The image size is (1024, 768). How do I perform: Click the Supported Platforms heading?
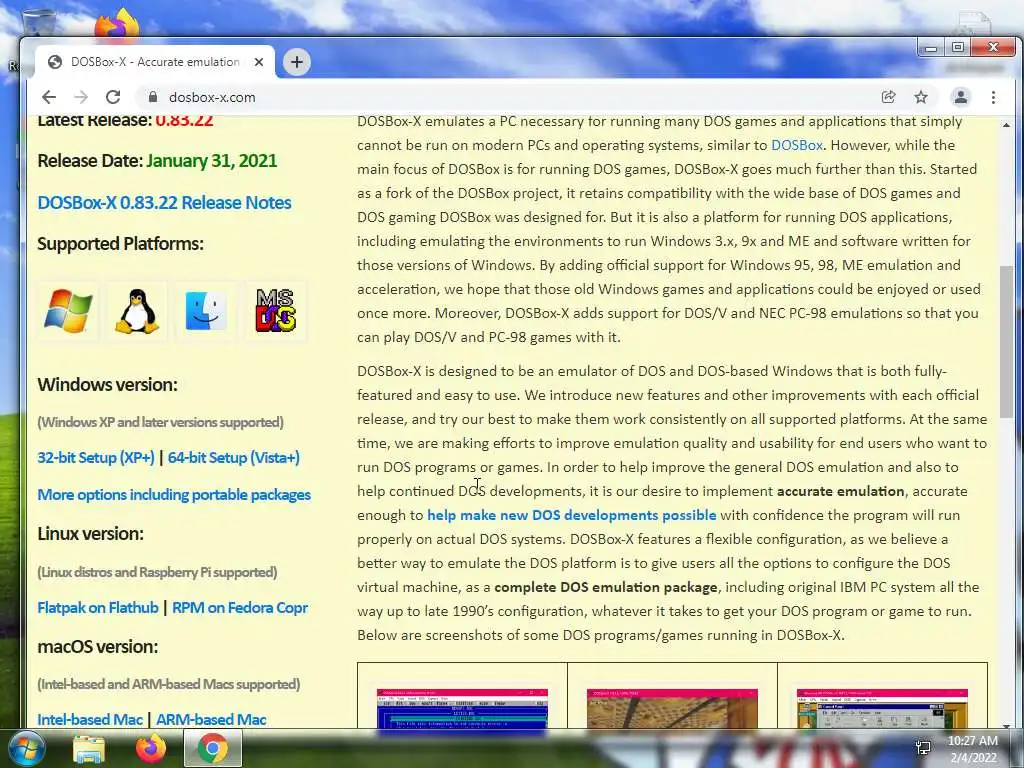point(120,244)
